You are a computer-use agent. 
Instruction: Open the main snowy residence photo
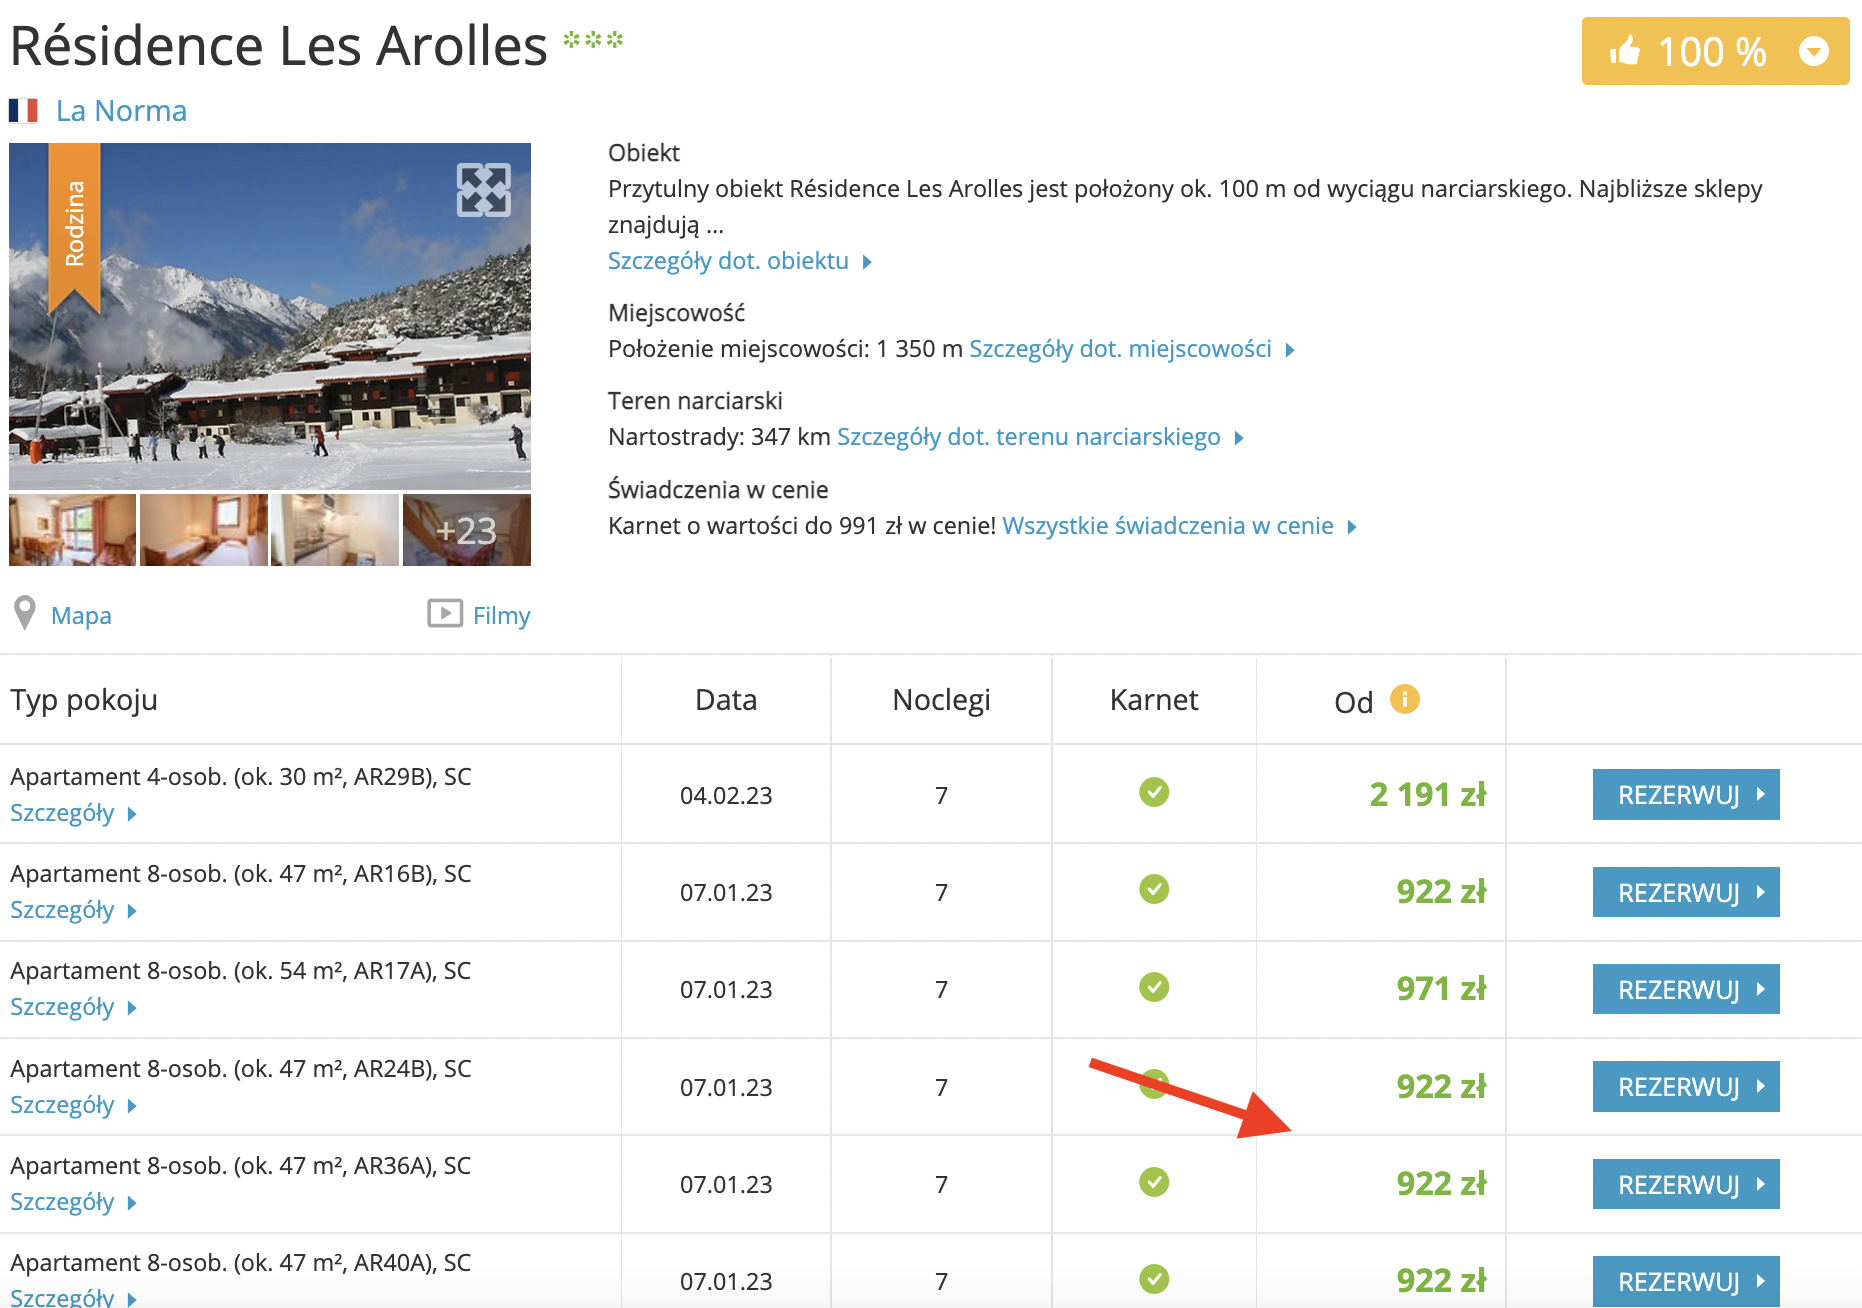pyautogui.click(x=270, y=316)
